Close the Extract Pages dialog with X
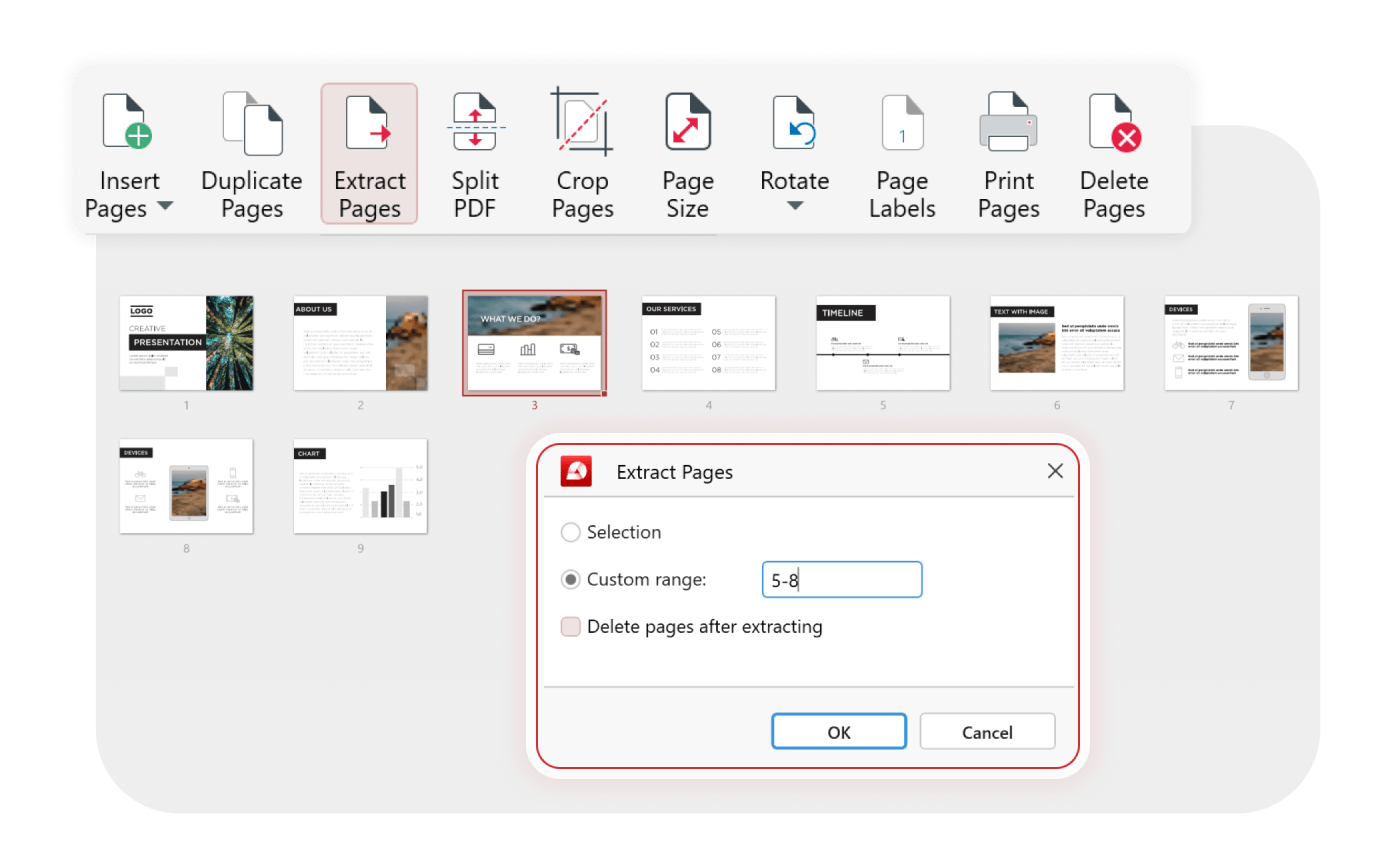 (x=1055, y=471)
